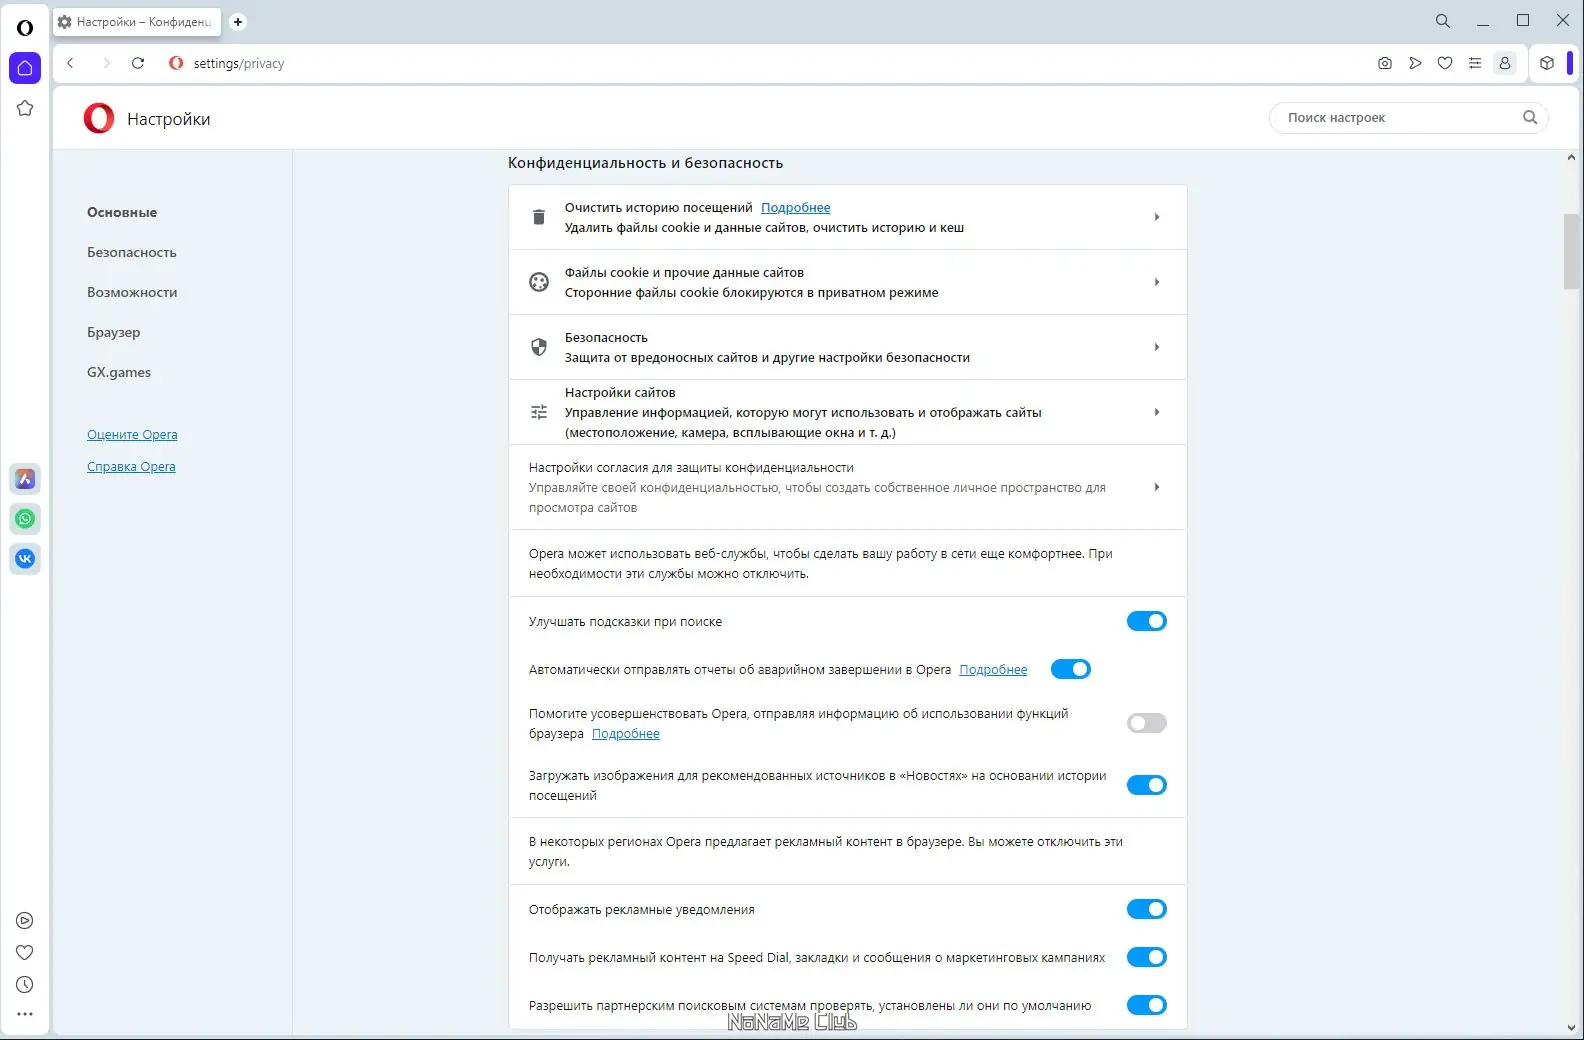Open My Flow send icon
Viewport: 1584px width, 1040px height.
pyautogui.click(x=1415, y=63)
